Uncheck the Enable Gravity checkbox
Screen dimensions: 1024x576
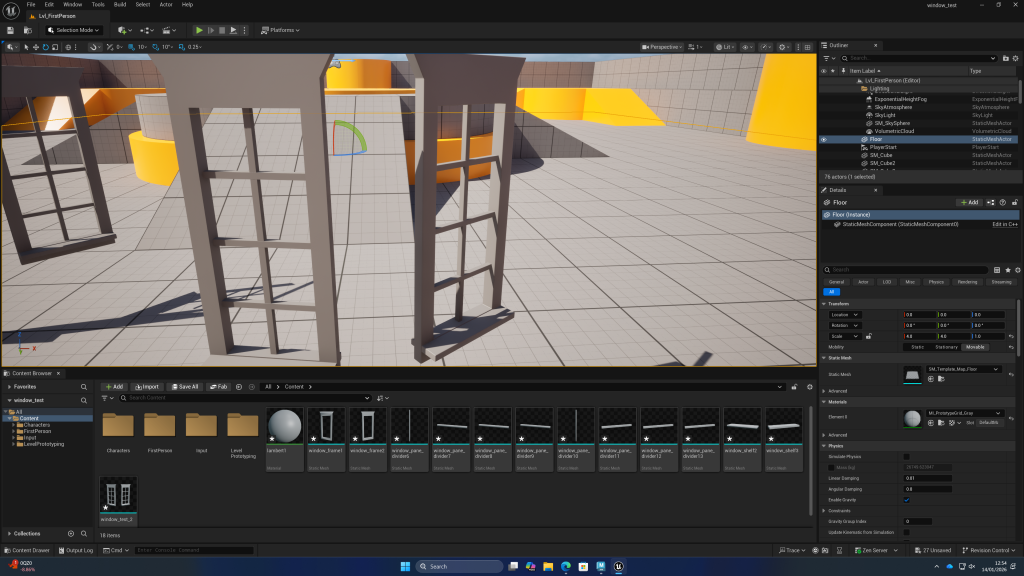point(906,499)
